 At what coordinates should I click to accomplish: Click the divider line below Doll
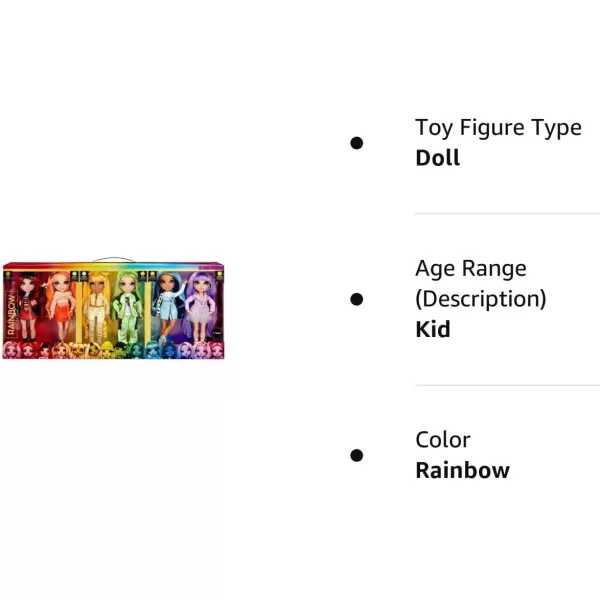point(507,214)
